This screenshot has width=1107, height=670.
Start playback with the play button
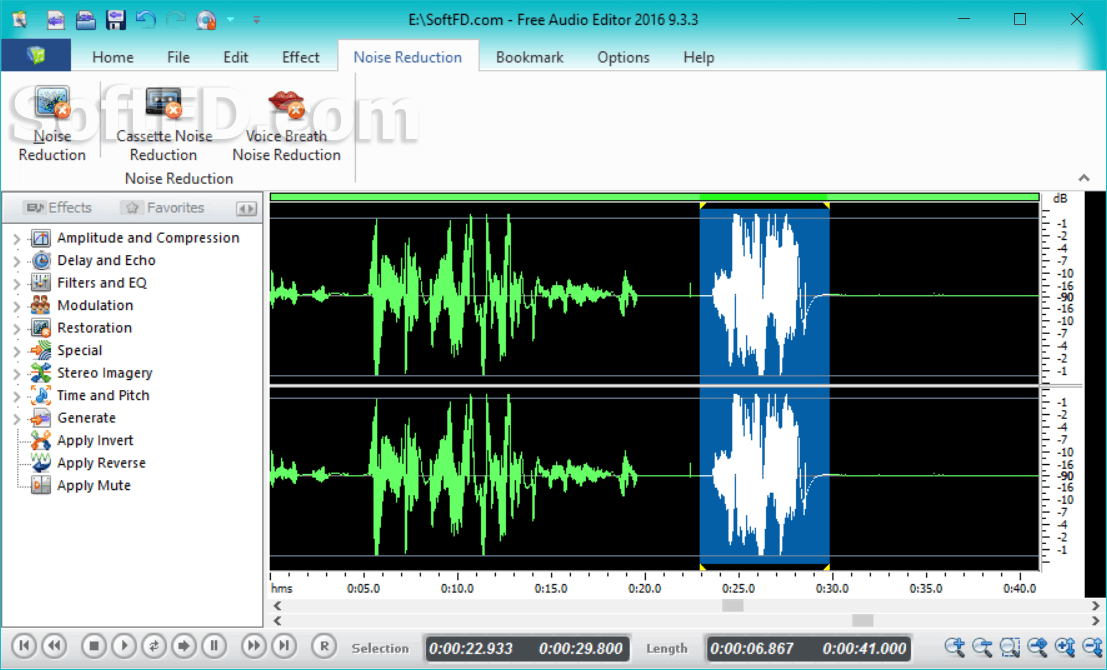pos(124,645)
